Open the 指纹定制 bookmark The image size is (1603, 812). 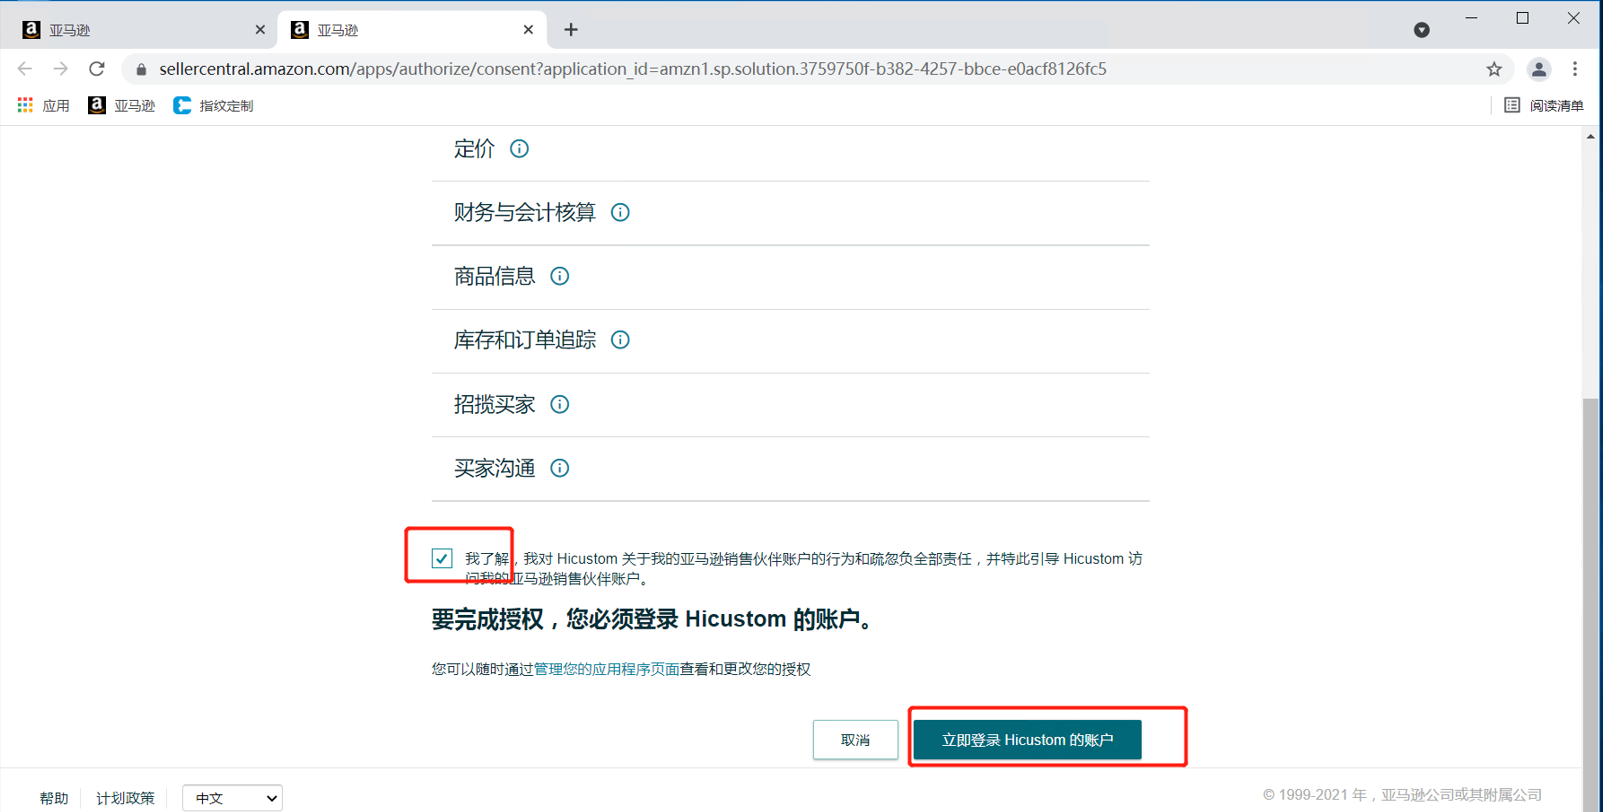click(x=213, y=105)
